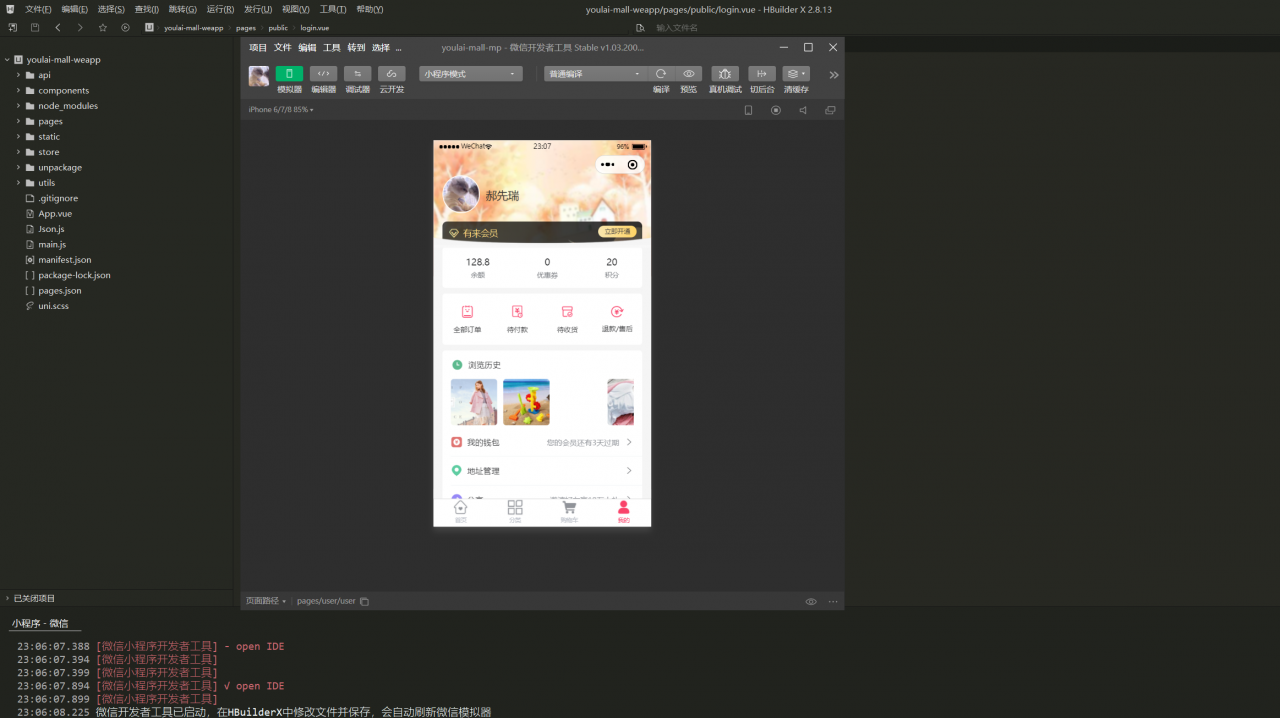Image resolution: width=1280 pixels, height=718 pixels.
Task: Click the 预览 preview eye icon
Action: click(x=688, y=74)
